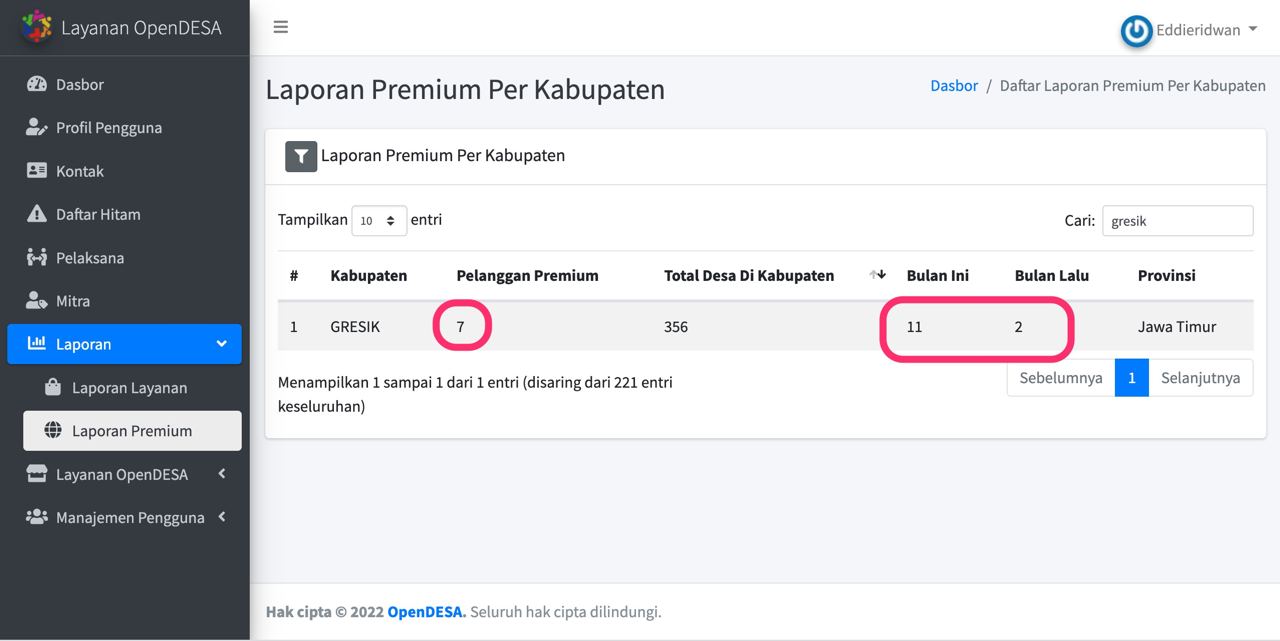Open the Tampilkan entries dropdown

[379, 220]
